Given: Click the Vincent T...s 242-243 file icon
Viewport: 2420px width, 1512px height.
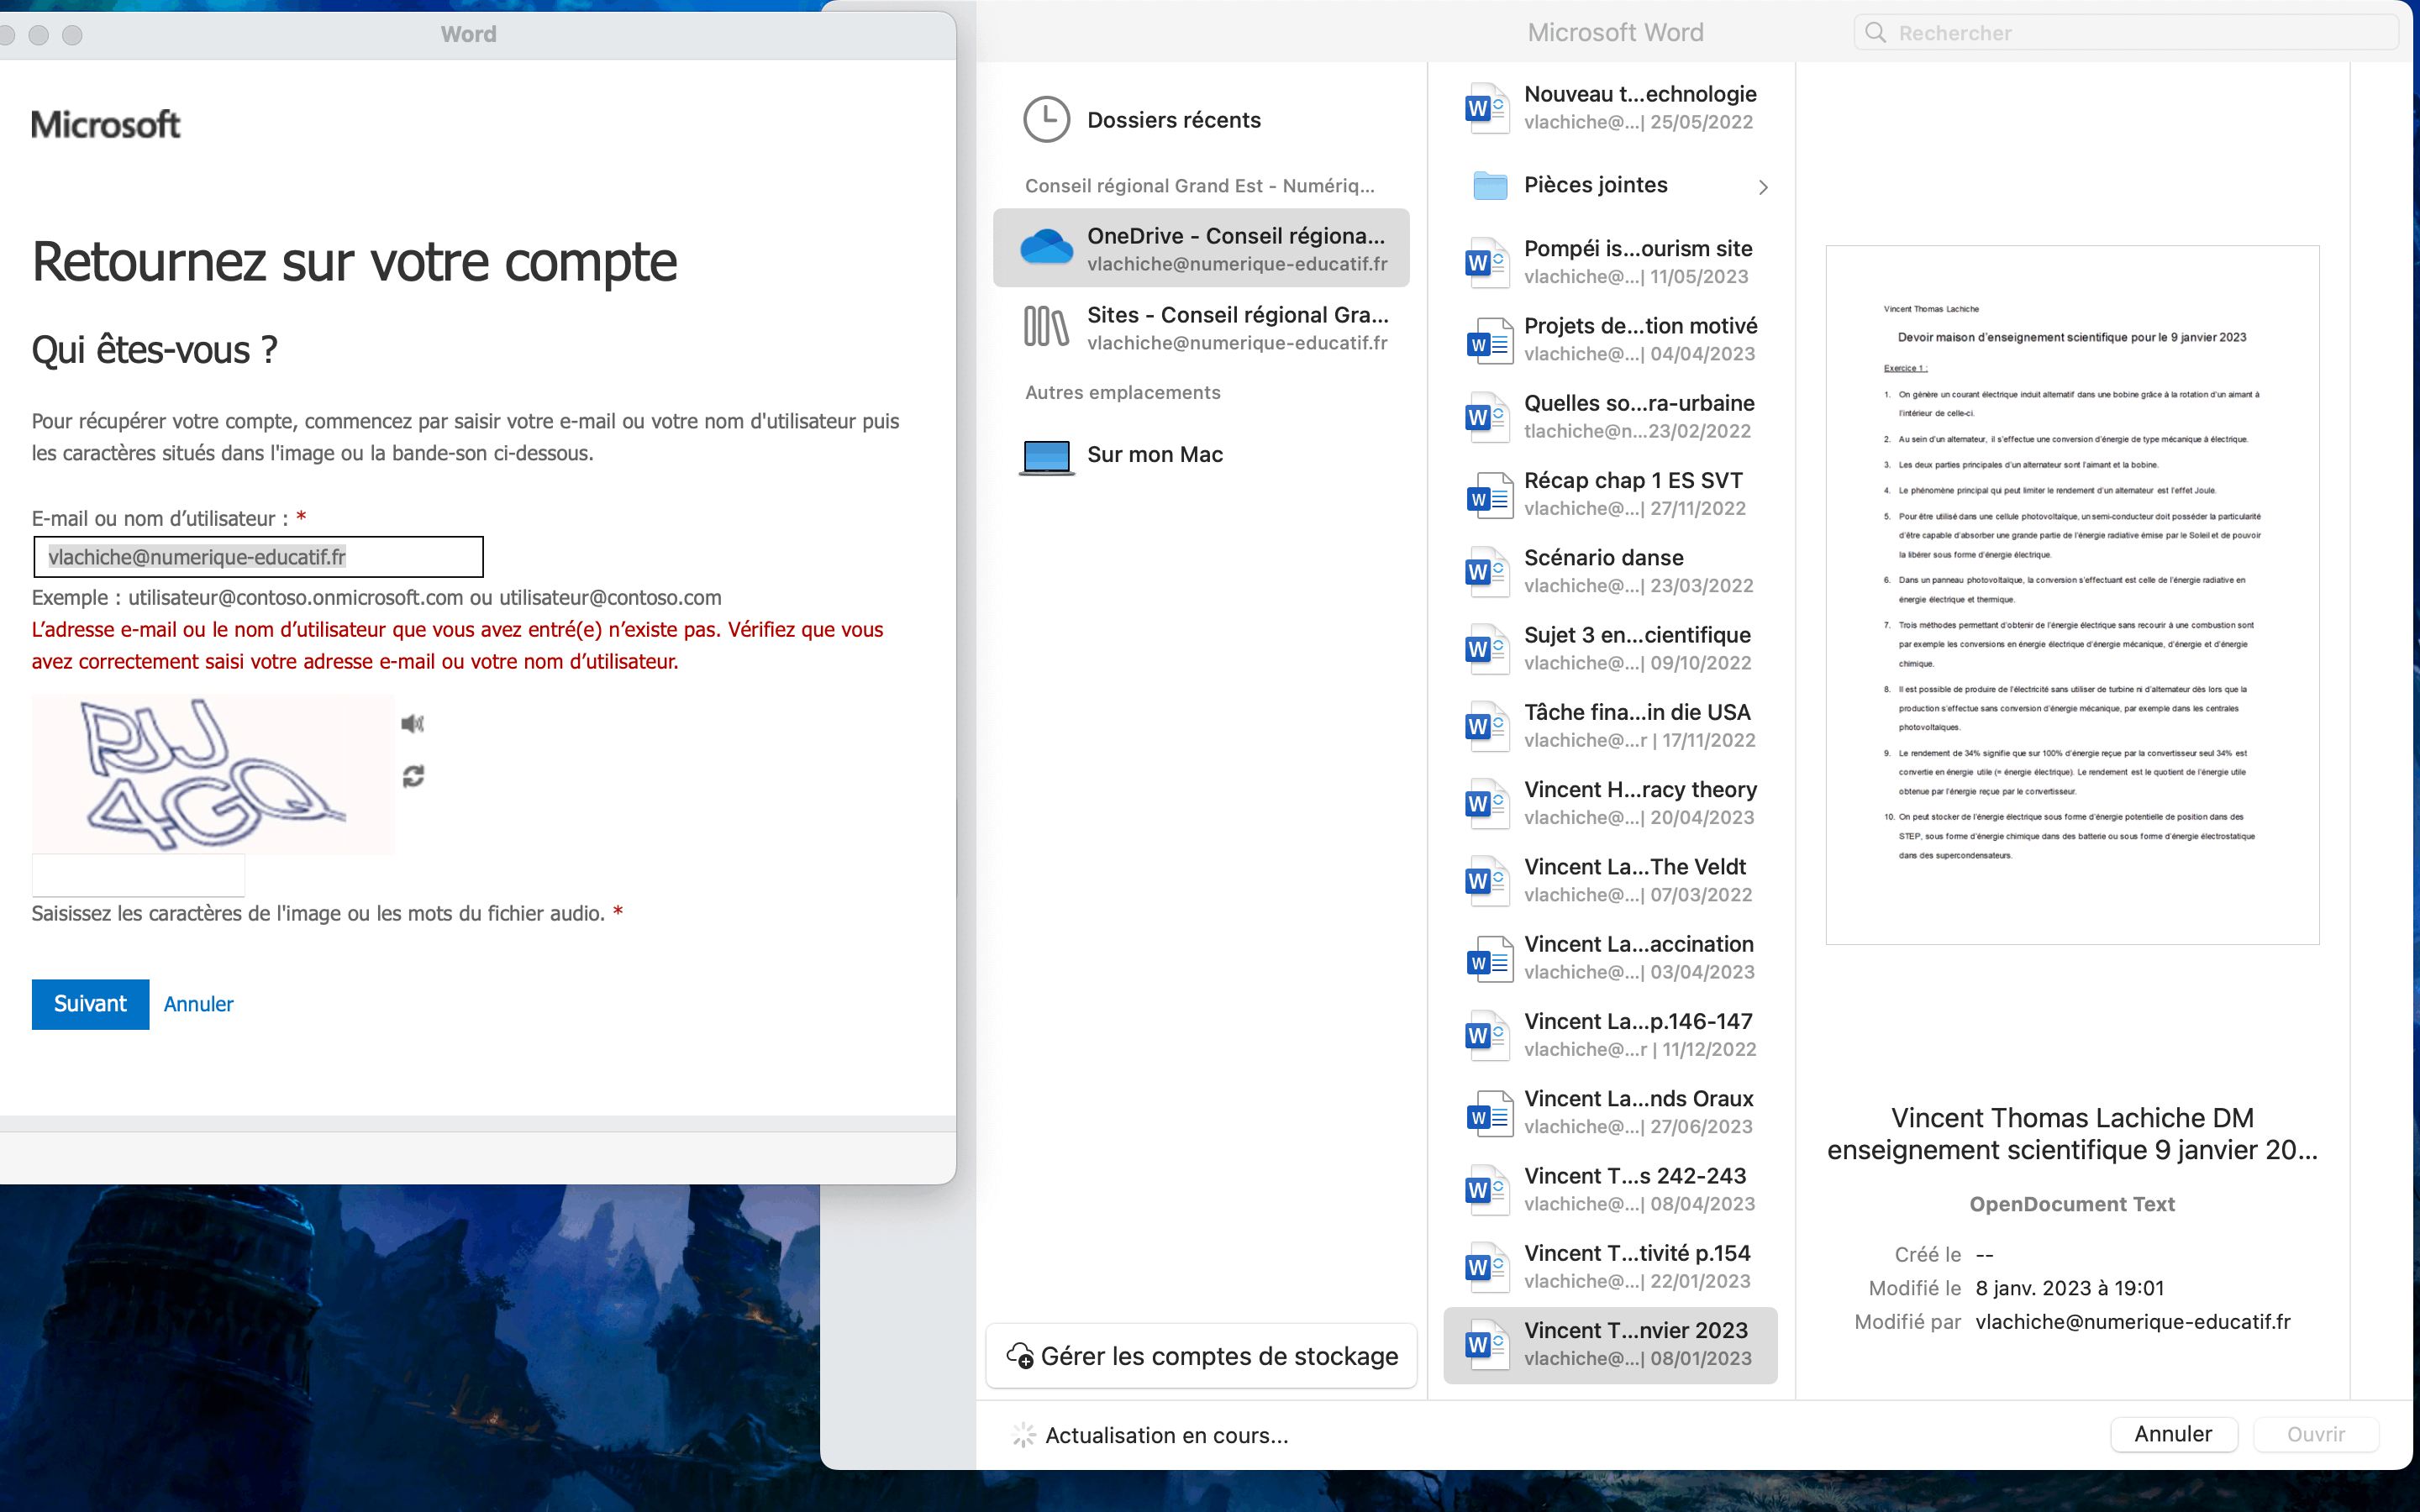Looking at the screenshot, I should [1487, 1190].
